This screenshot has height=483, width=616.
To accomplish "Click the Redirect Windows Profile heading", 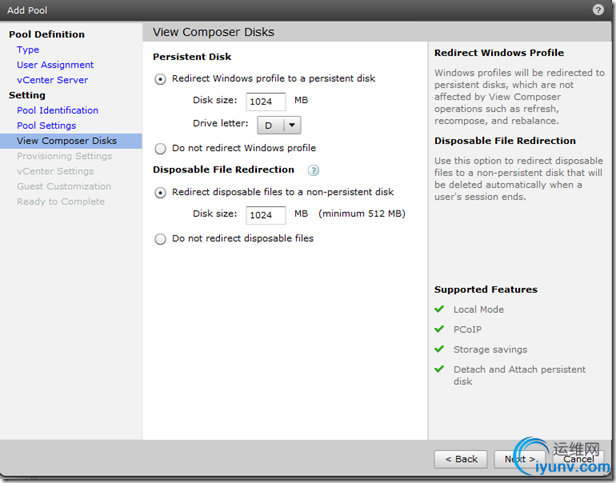I will click(499, 53).
